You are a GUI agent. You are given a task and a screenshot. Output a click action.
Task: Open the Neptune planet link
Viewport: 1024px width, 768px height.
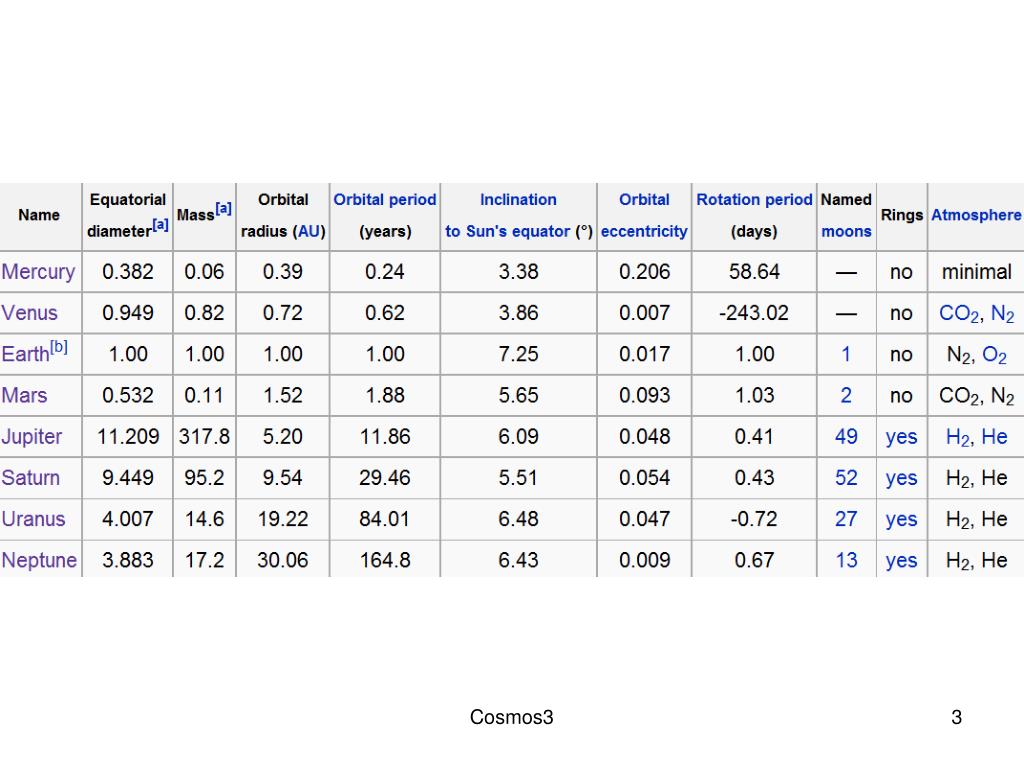point(39,560)
